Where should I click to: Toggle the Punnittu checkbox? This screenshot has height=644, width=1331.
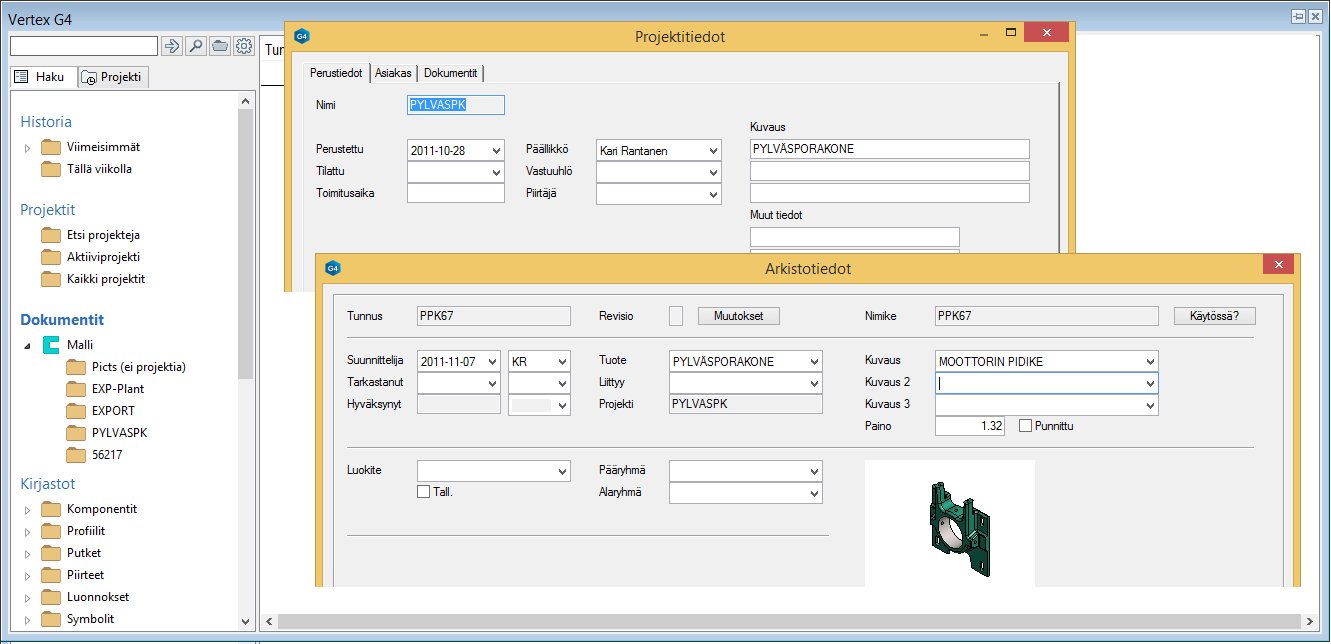click(x=1025, y=426)
